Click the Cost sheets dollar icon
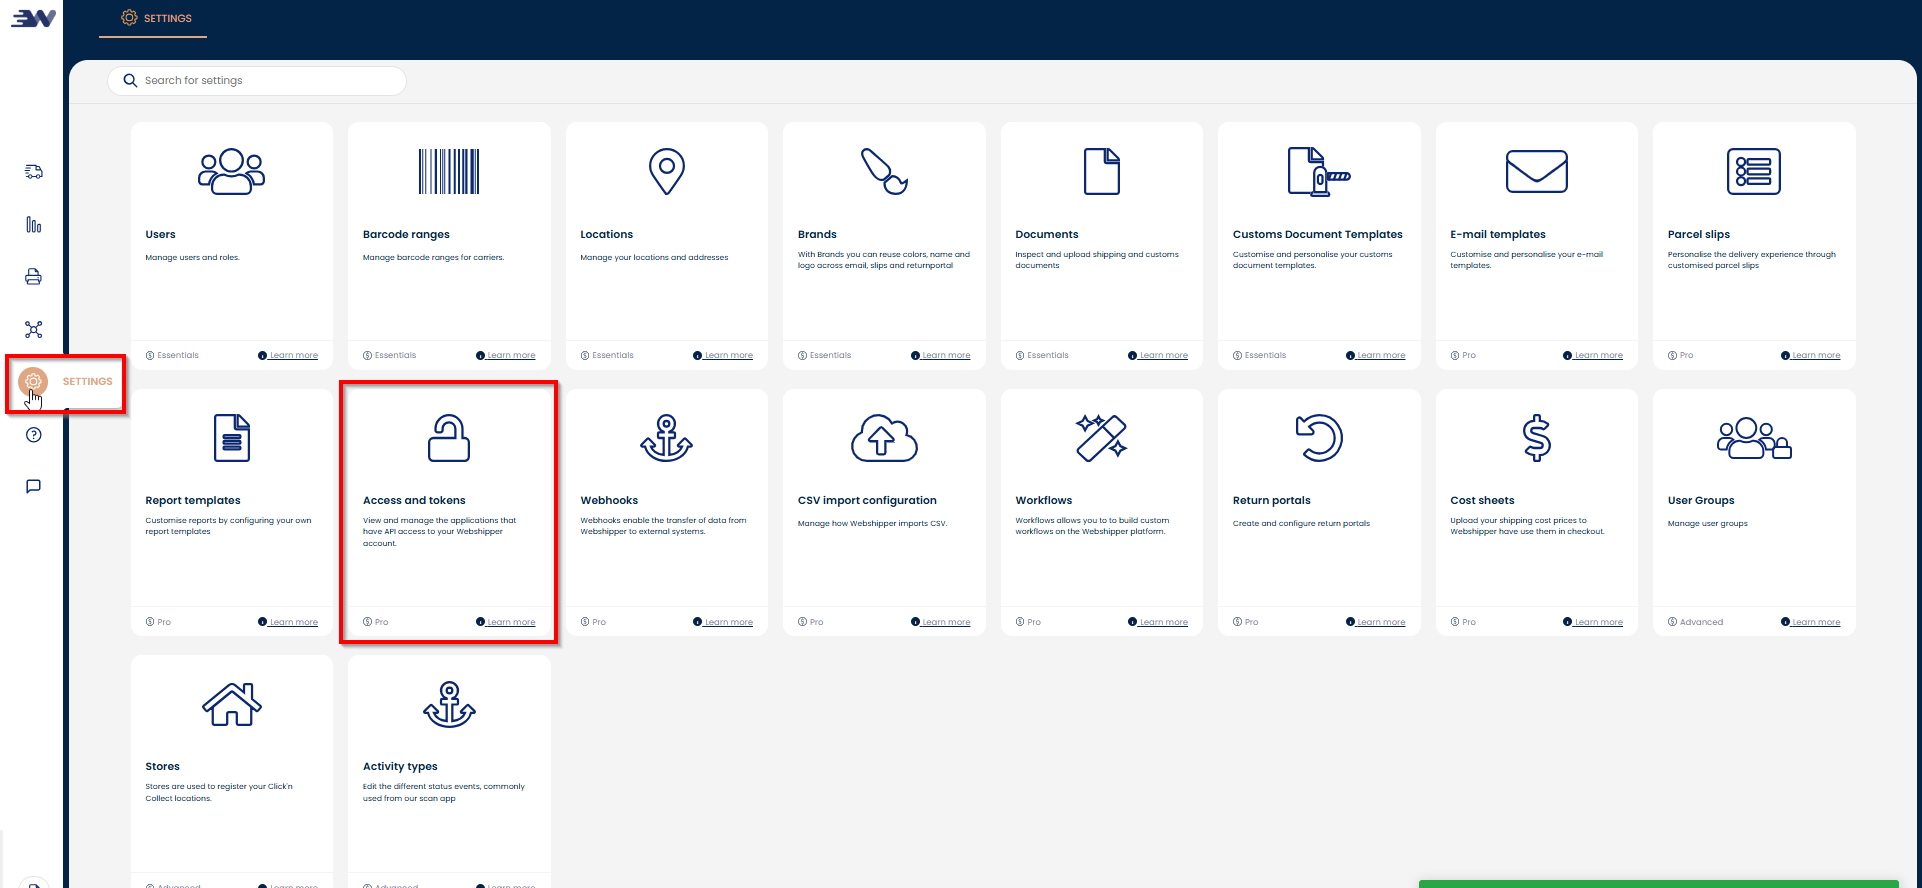Image resolution: width=1922 pixels, height=888 pixels. click(x=1536, y=438)
